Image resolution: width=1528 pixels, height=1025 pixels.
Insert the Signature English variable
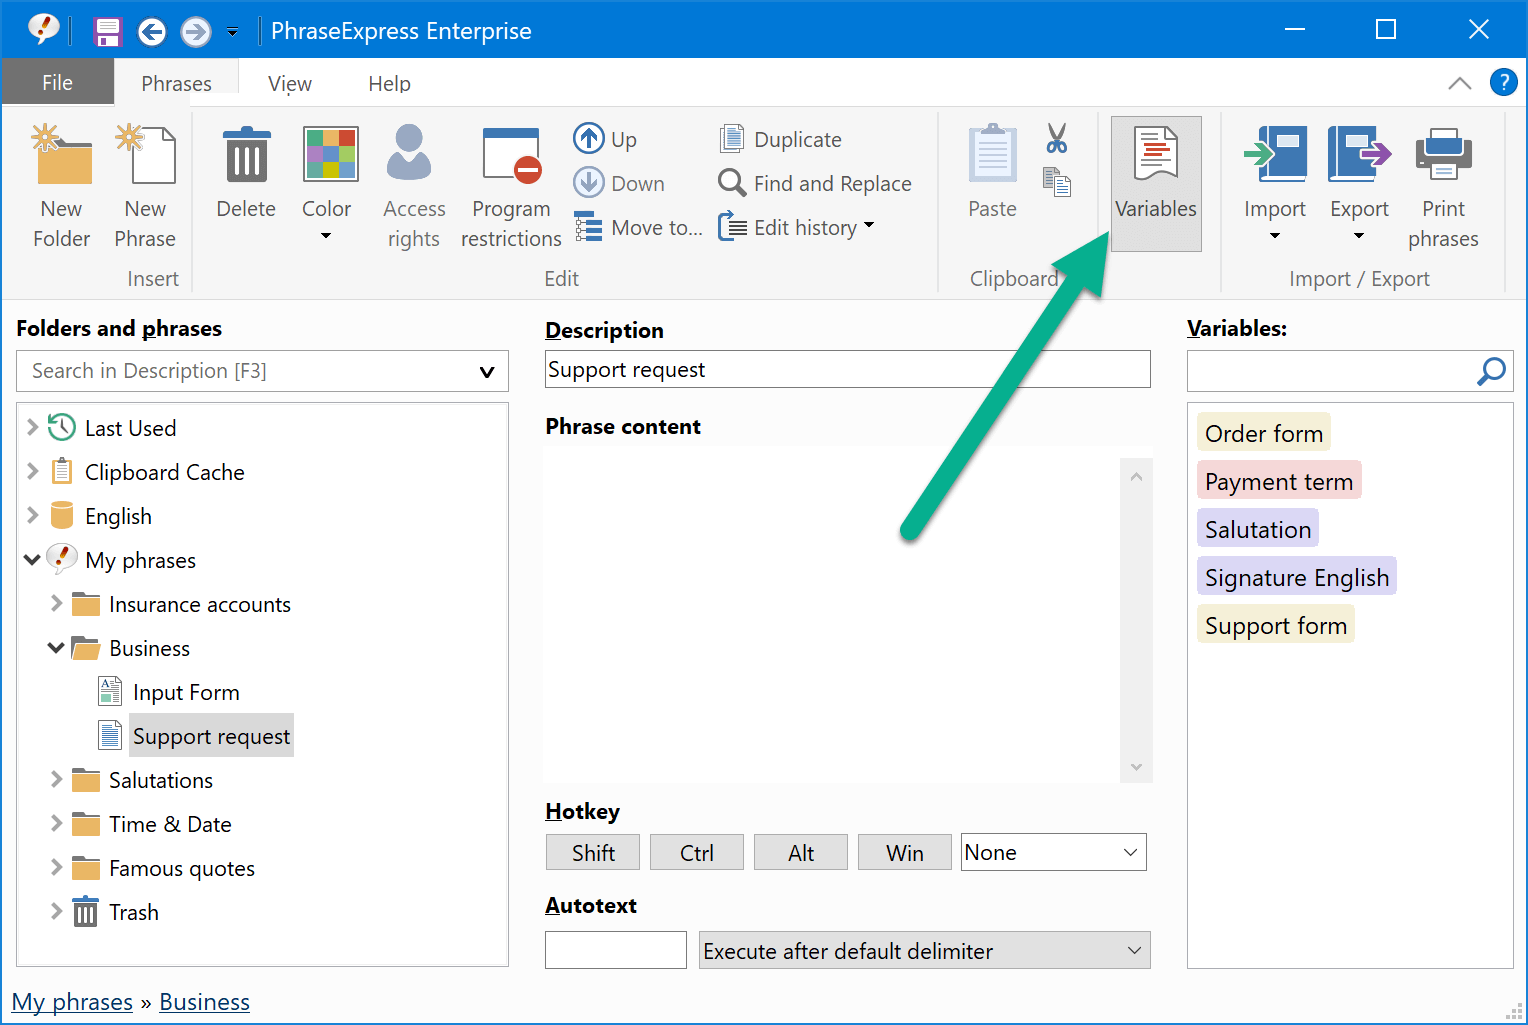tap(1297, 577)
